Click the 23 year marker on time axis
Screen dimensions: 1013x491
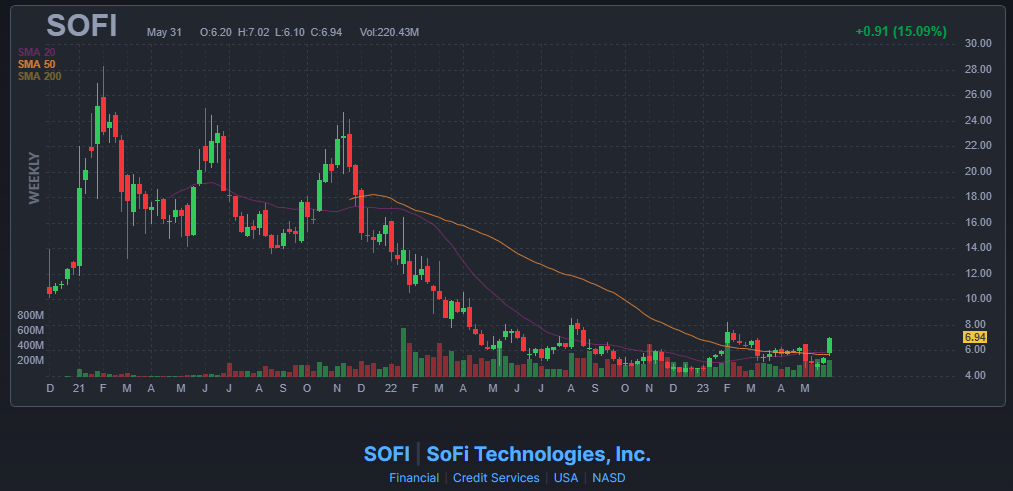coord(704,388)
